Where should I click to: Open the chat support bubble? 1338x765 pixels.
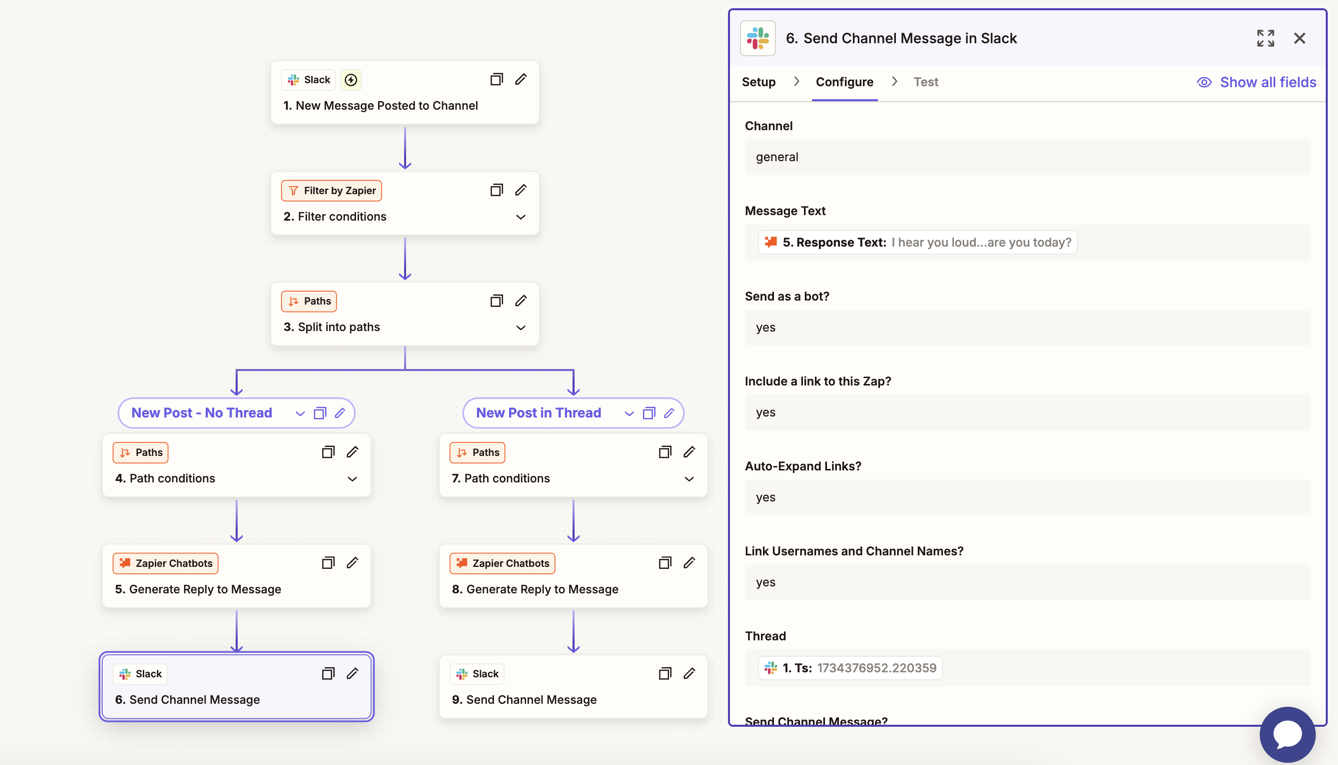coord(1287,734)
